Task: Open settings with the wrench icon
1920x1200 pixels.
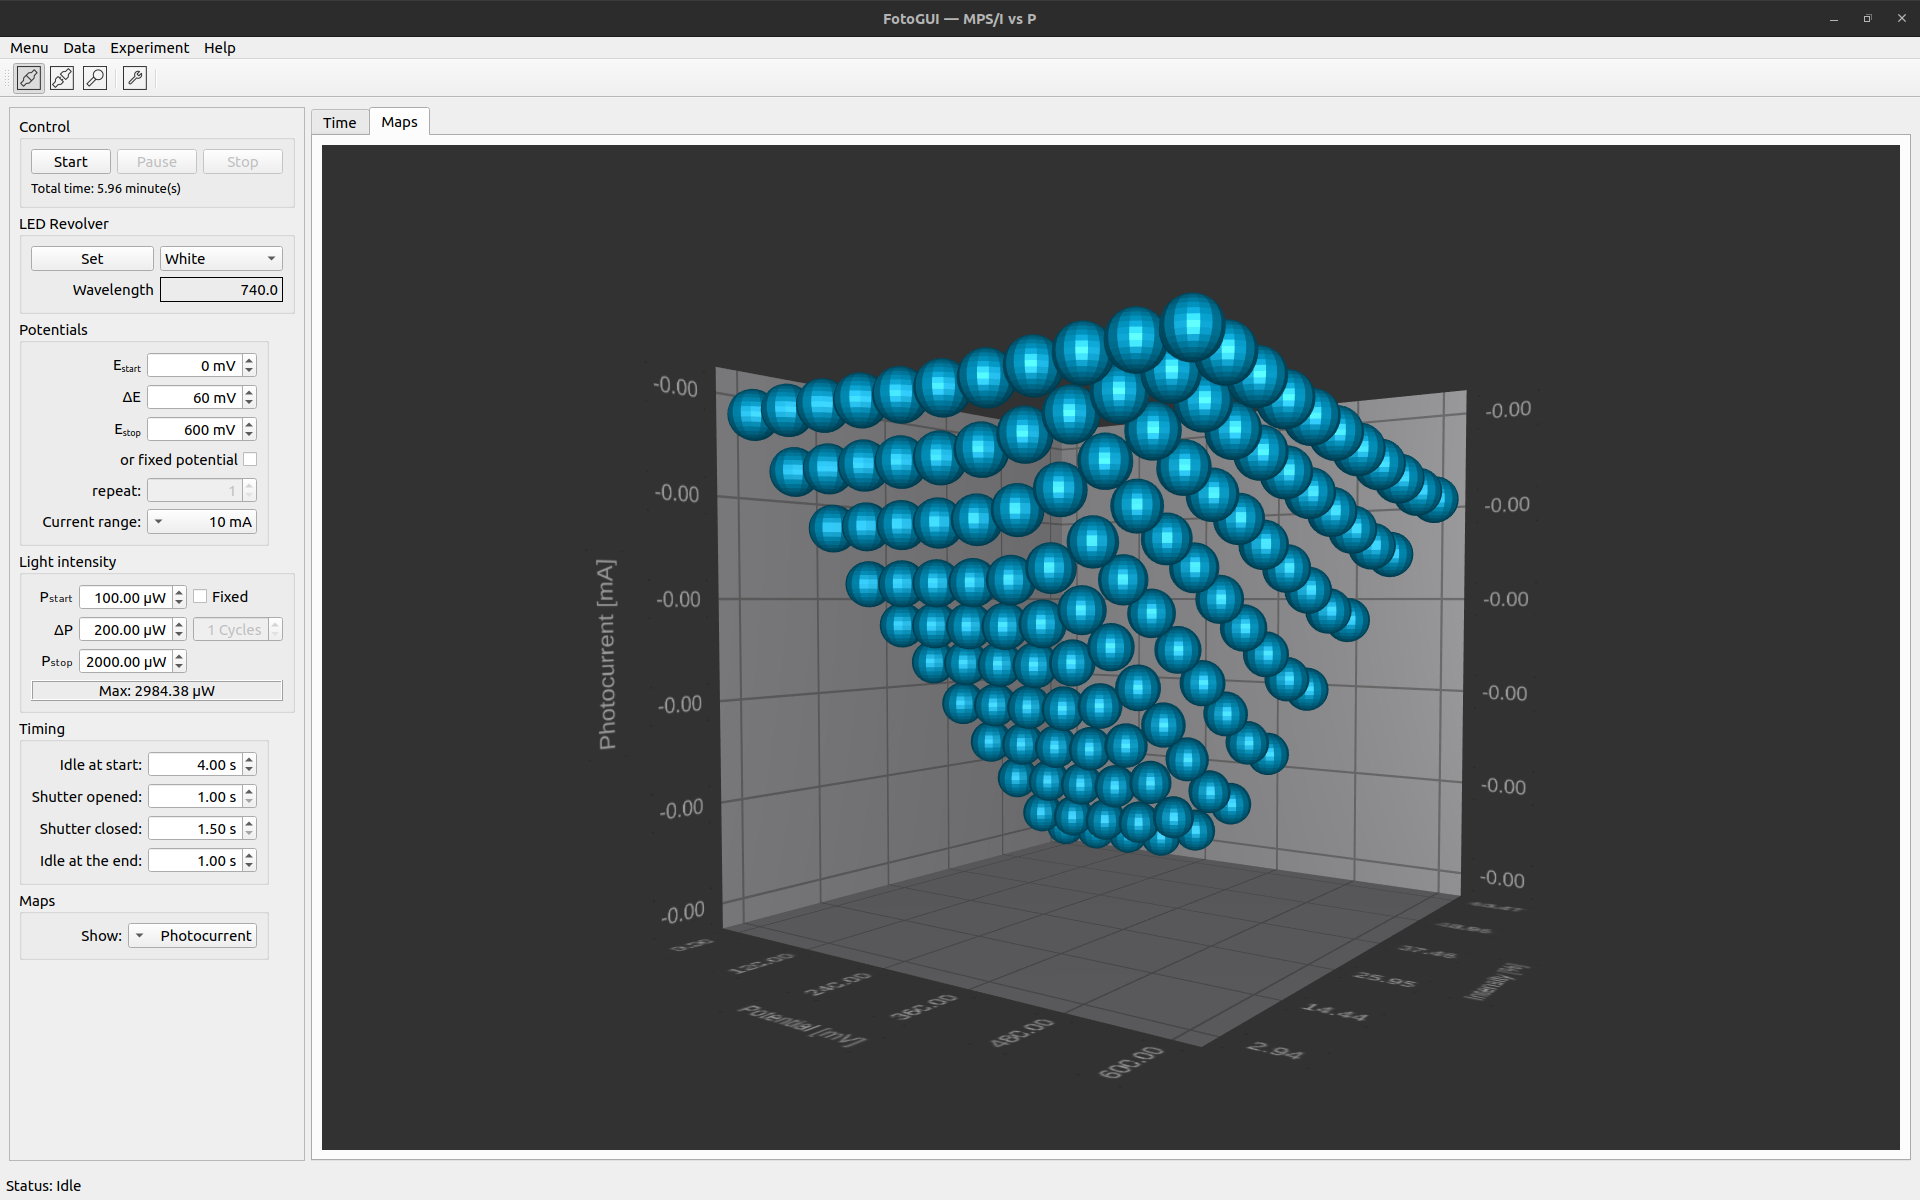Action: pyautogui.click(x=135, y=78)
